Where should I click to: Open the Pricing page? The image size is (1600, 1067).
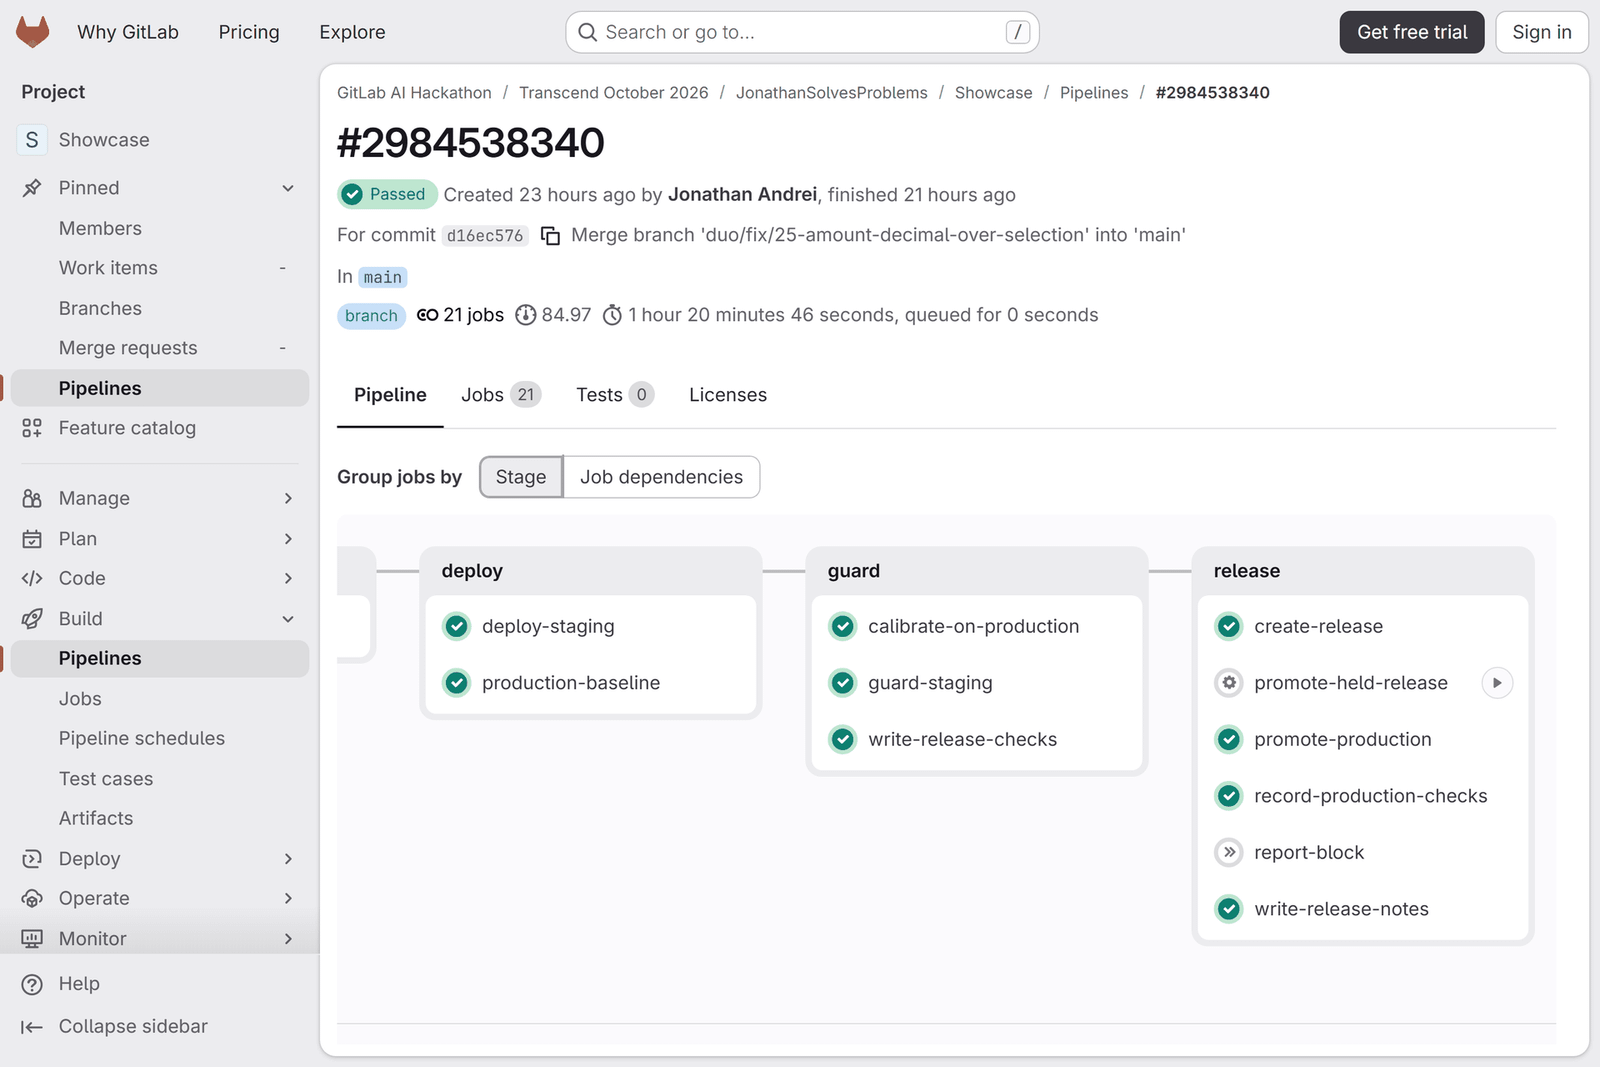tap(249, 32)
